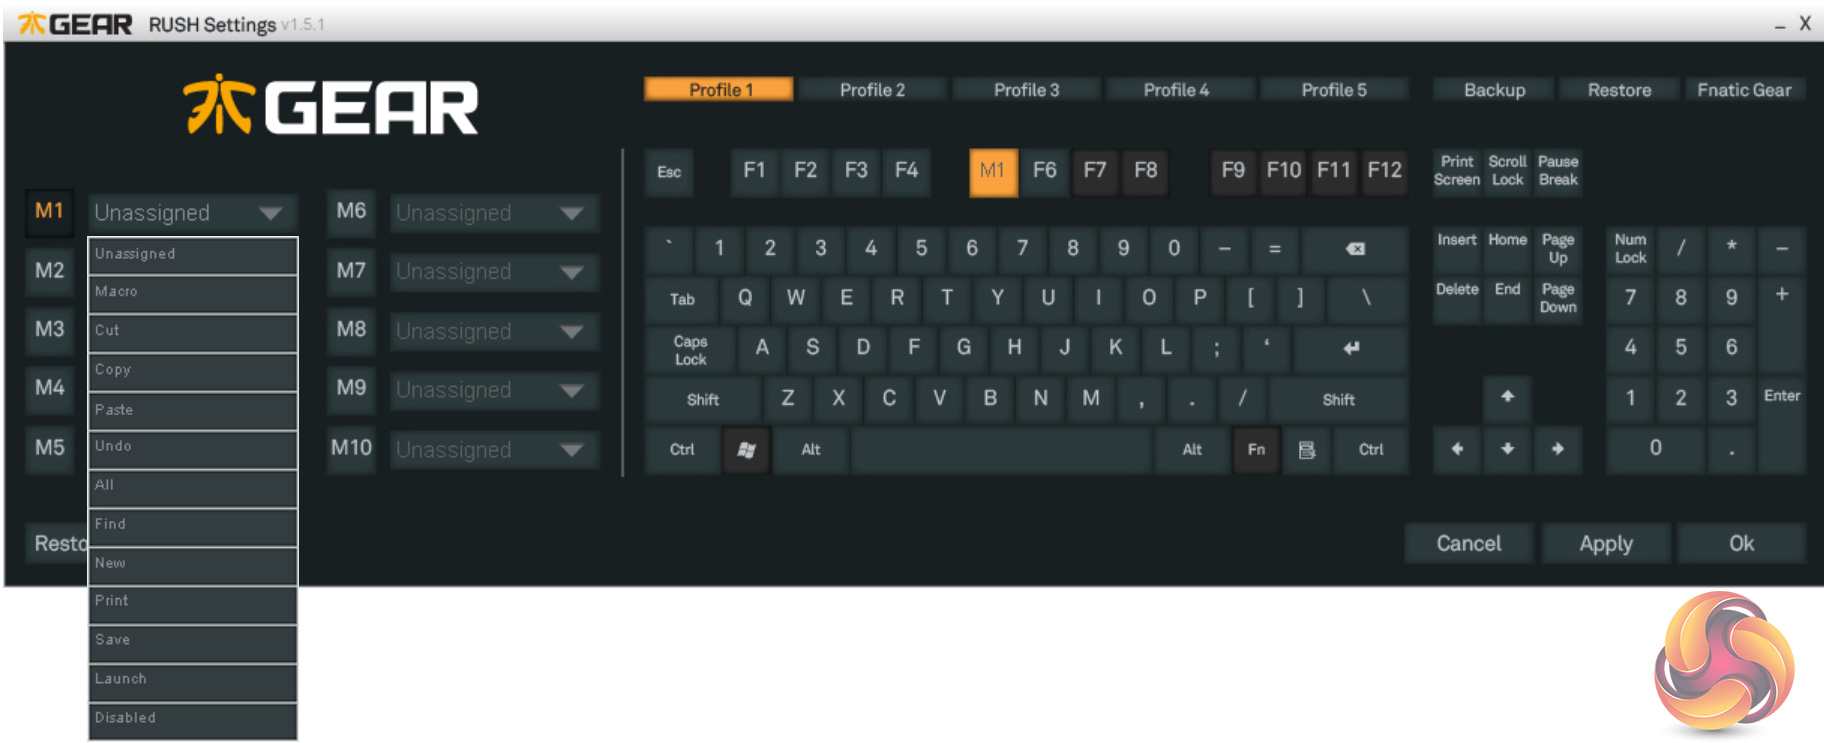Confirm with the Ok button
1824x743 pixels.
point(1742,543)
